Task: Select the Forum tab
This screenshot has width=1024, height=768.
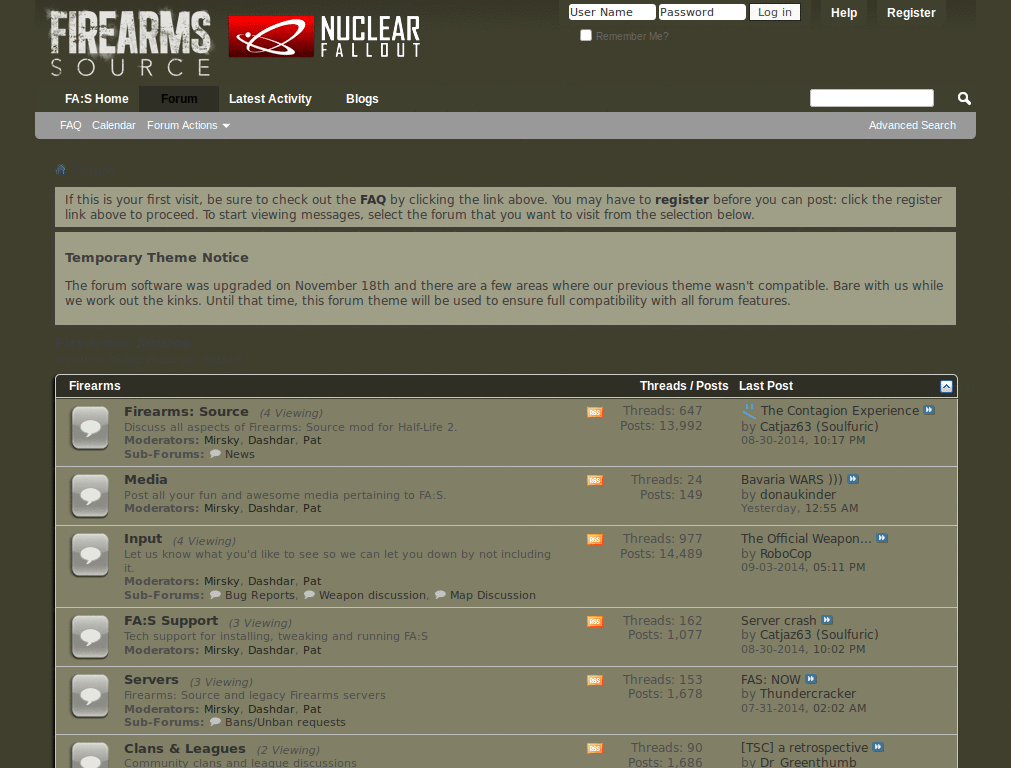Action: [x=179, y=99]
